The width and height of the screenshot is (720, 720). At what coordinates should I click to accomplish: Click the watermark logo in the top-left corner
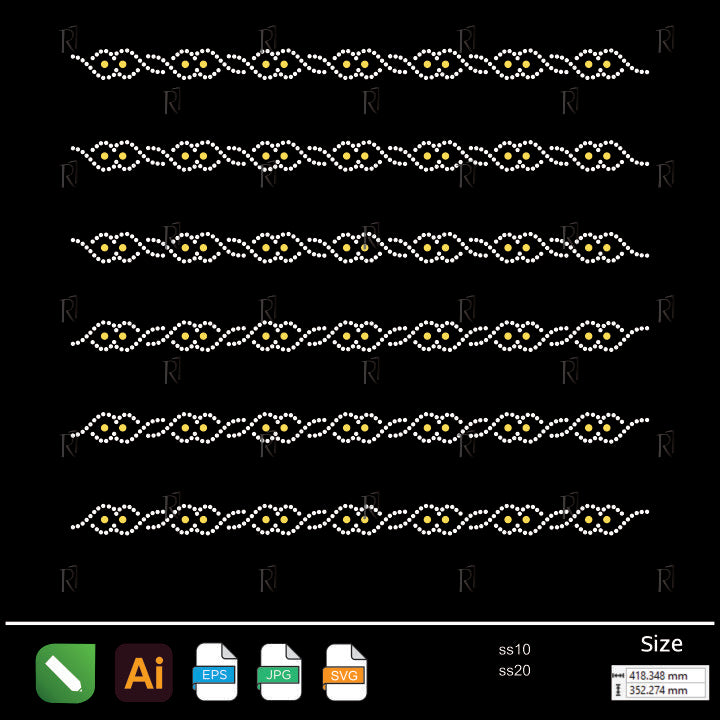(69, 41)
